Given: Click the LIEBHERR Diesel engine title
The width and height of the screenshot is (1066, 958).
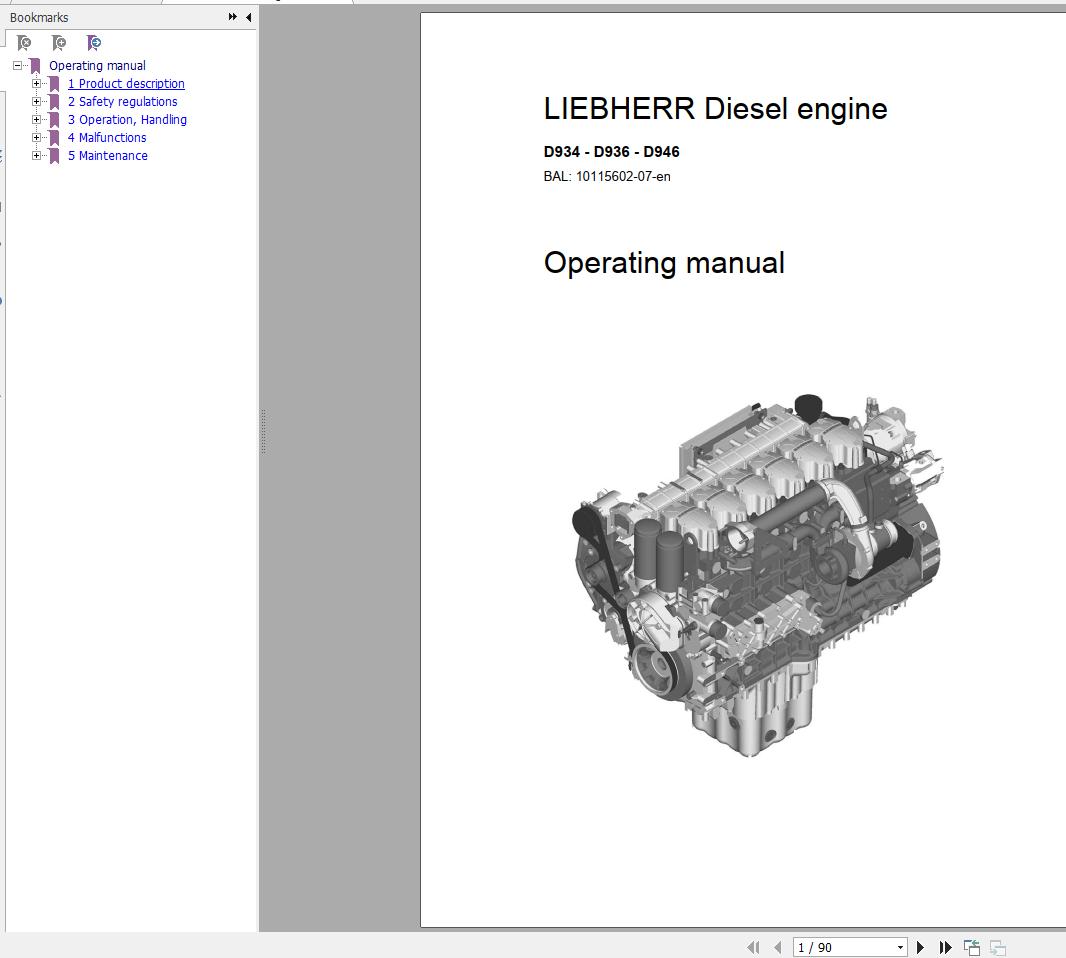Looking at the screenshot, I should pos(715,109).
